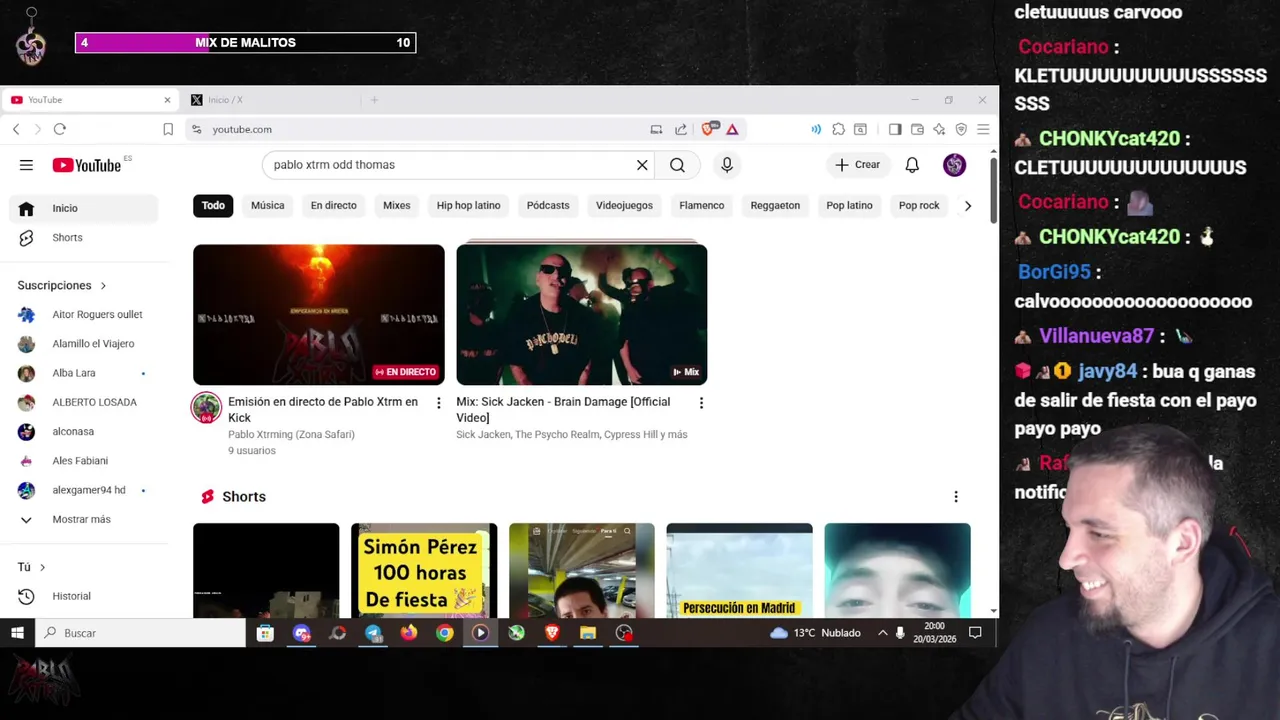This screenshot has width=1280, height=720.
Task: Choose the Hip hop latino chip
Action: click(x=468, y=205)
